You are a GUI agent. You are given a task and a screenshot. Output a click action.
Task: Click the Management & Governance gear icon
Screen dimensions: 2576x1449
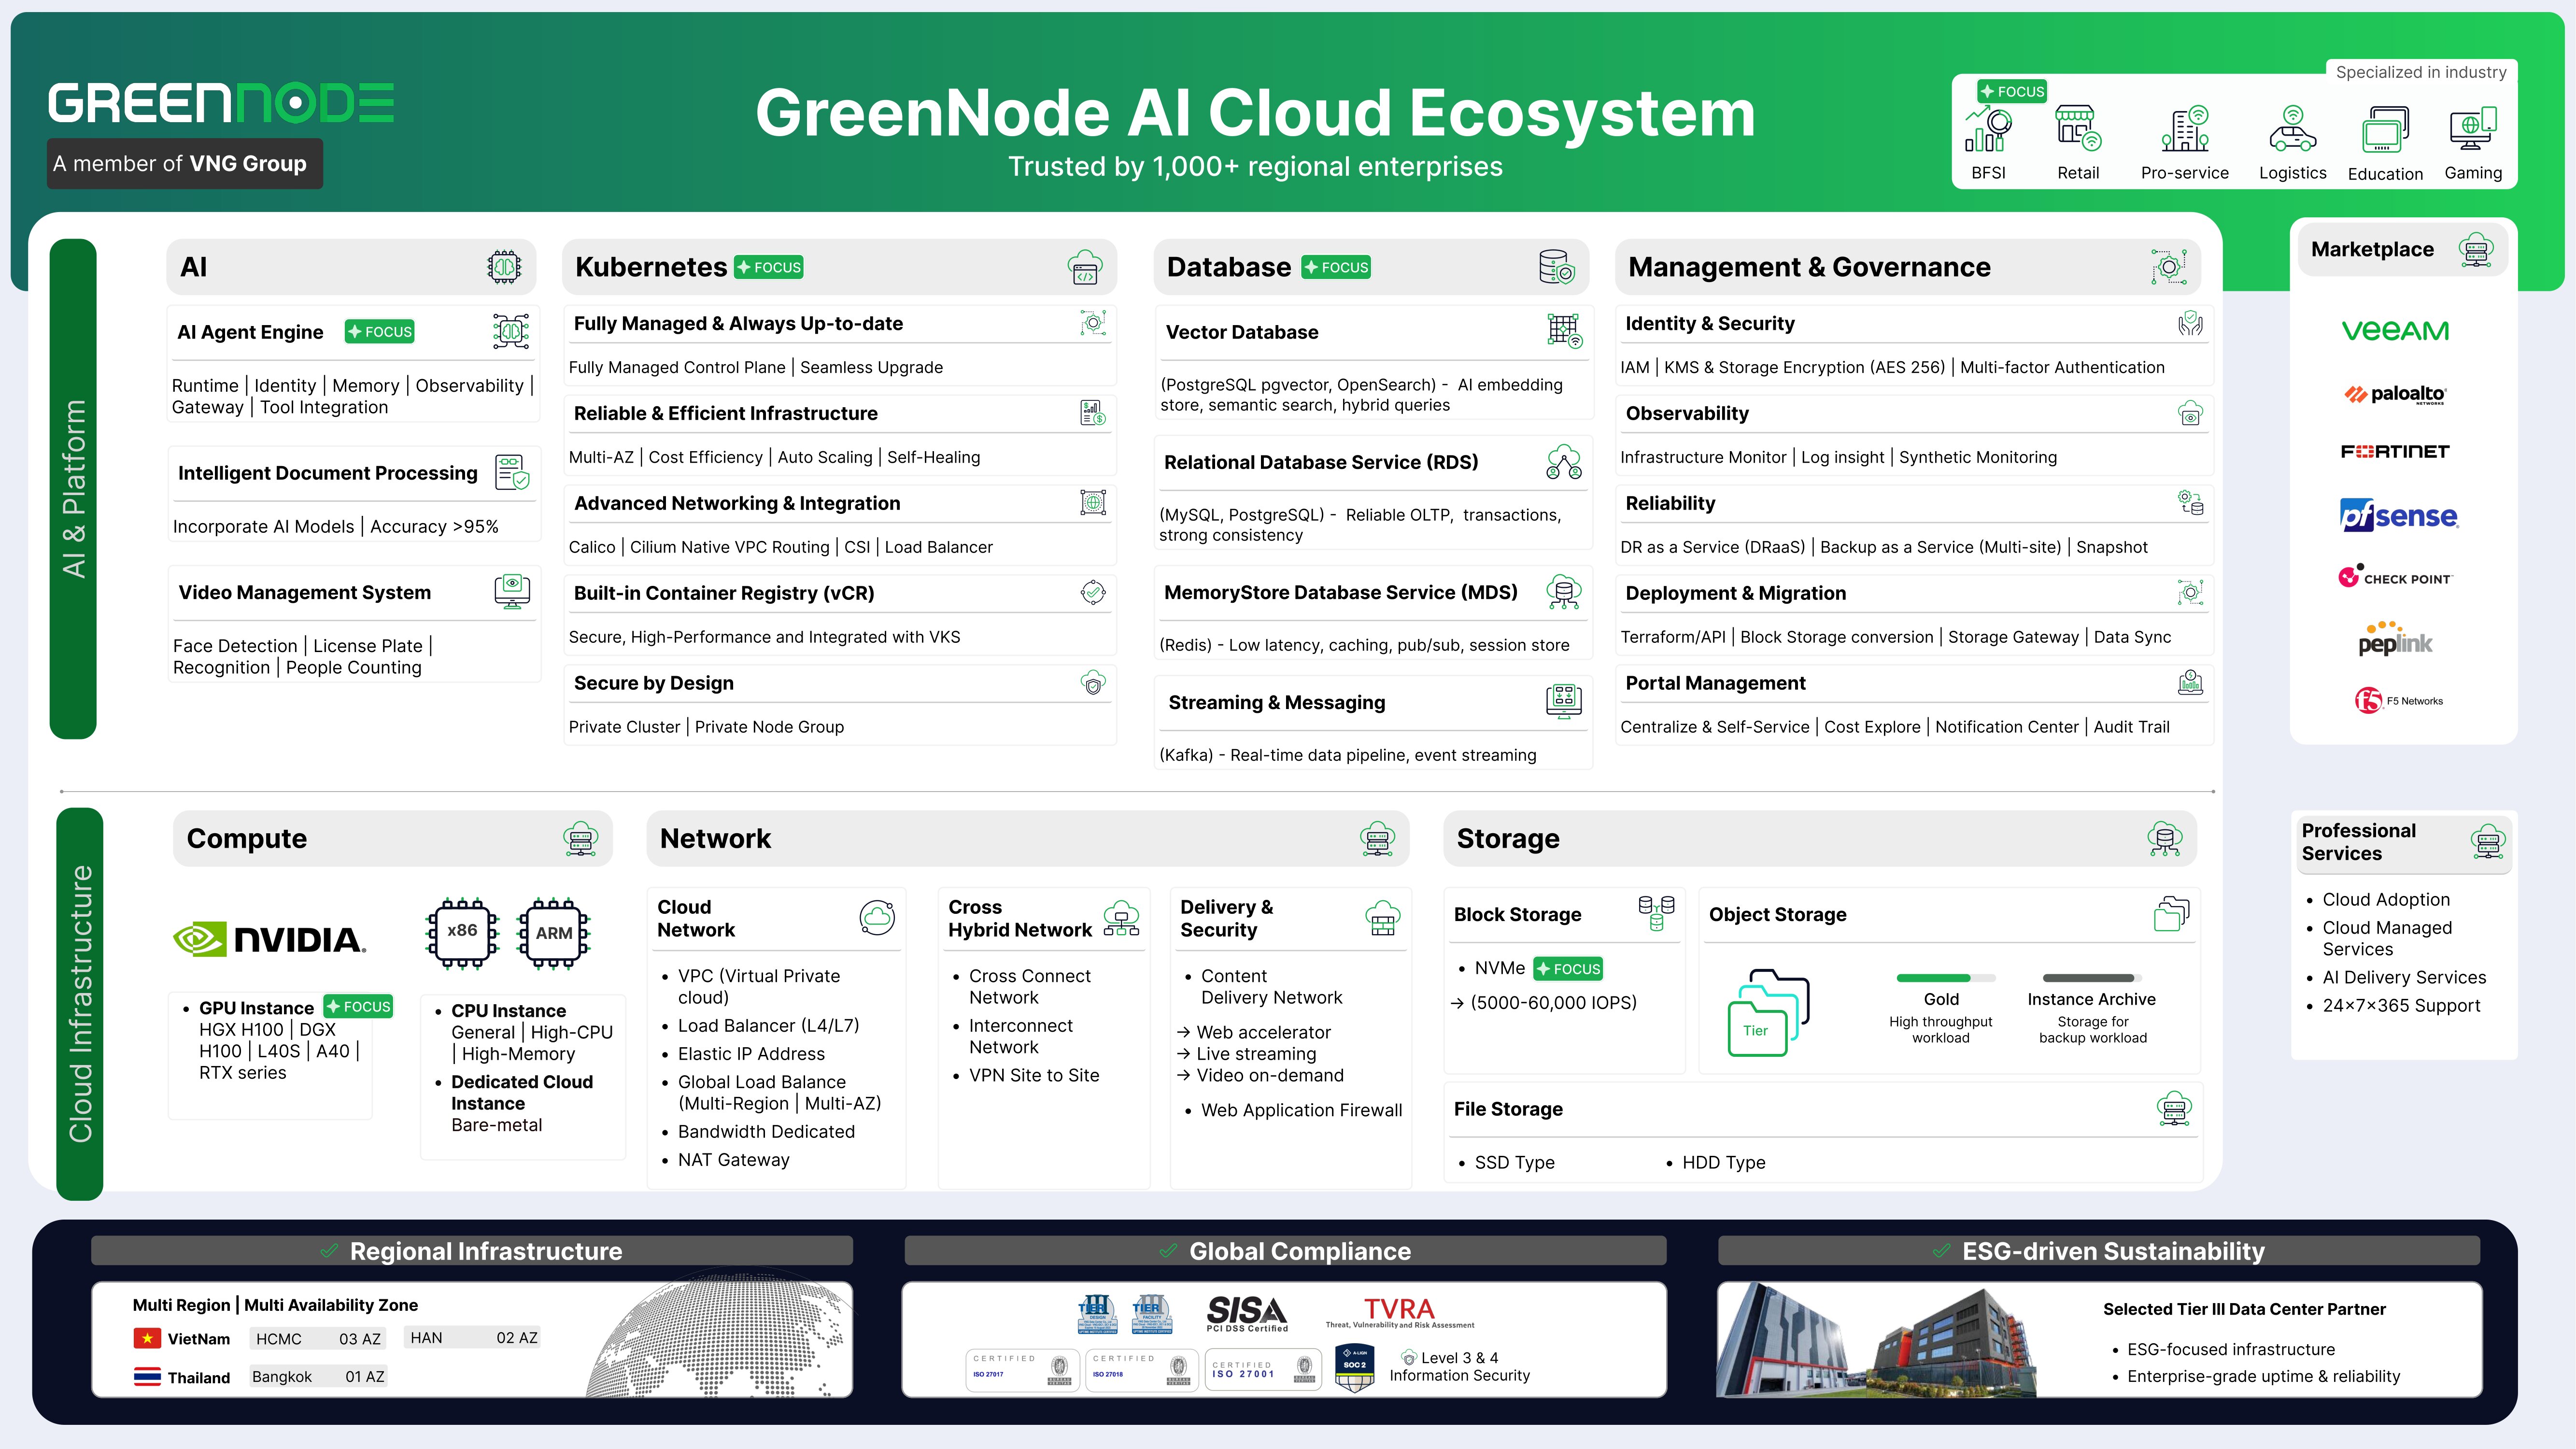coord(2169,267)
